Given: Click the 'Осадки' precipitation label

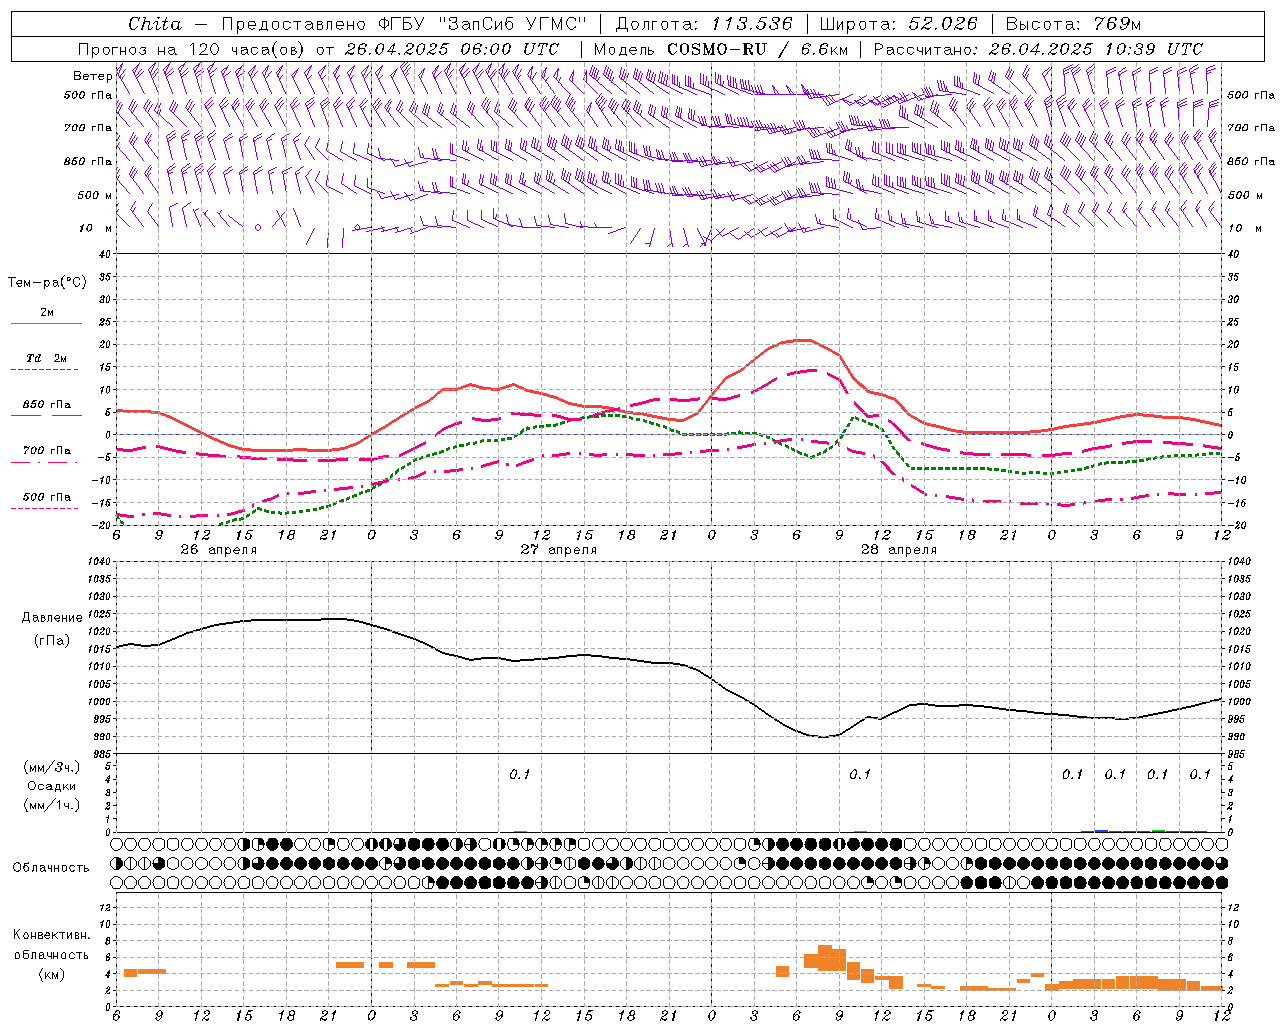Looking at the screenshot, I should point(52,786).
